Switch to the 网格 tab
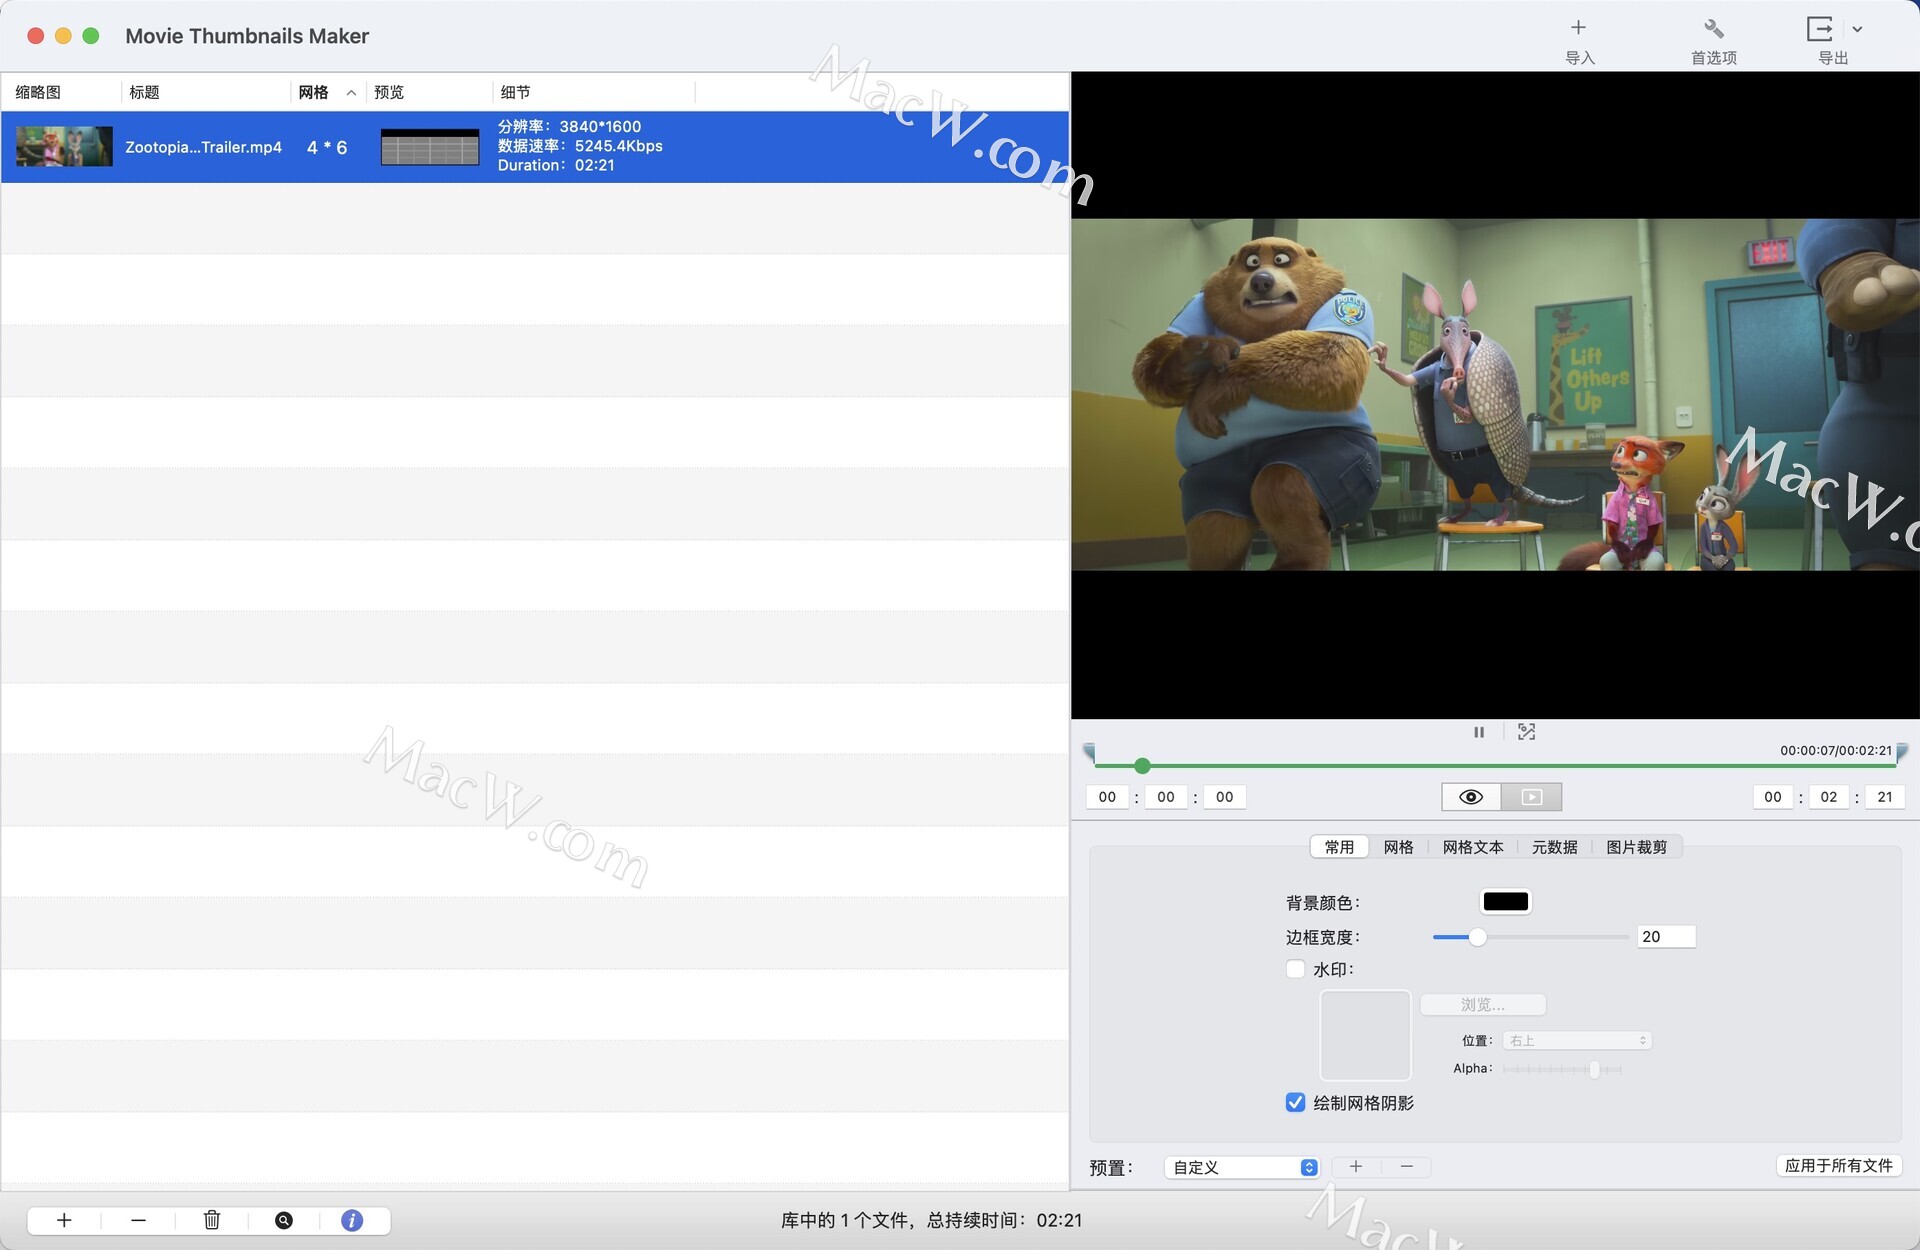Image resolution: width=1920 pixels, height=1250 pixels. [x=1398, y=847]
